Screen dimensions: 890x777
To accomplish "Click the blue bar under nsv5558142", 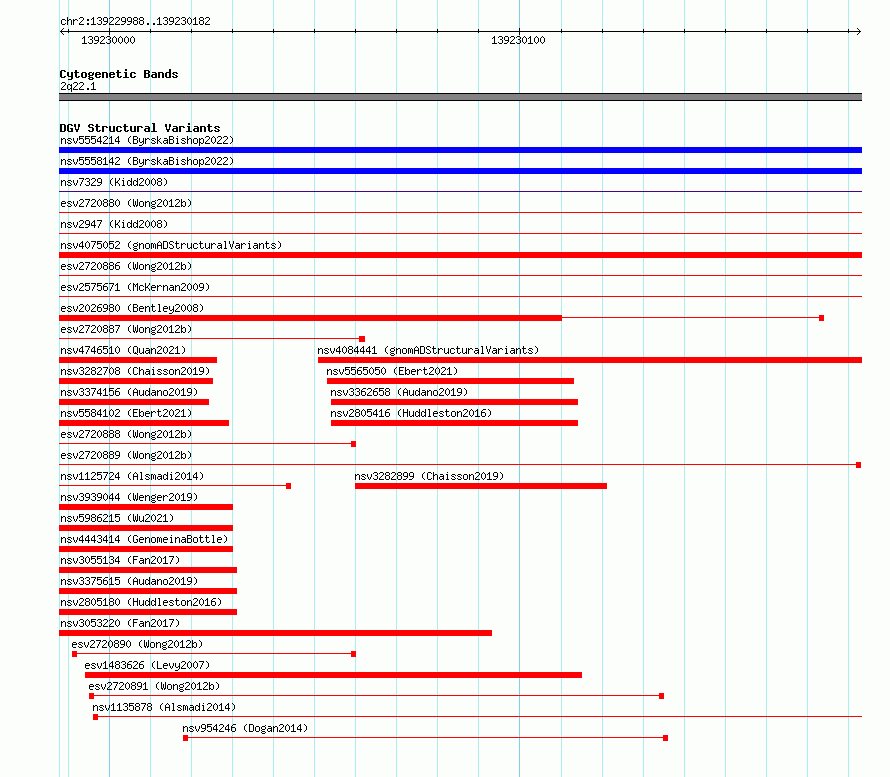I will 460,171.
